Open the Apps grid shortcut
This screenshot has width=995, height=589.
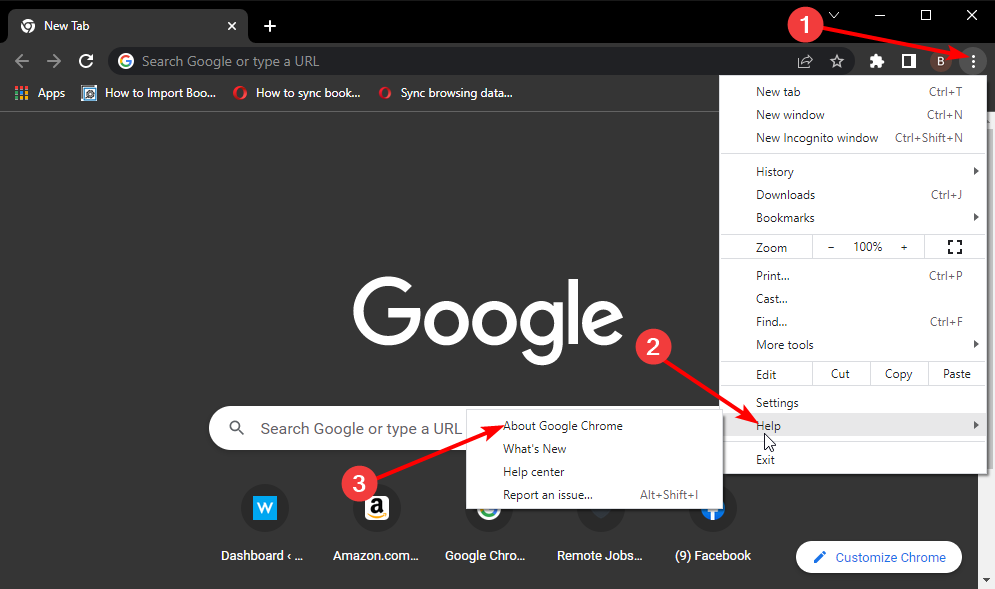40,93
